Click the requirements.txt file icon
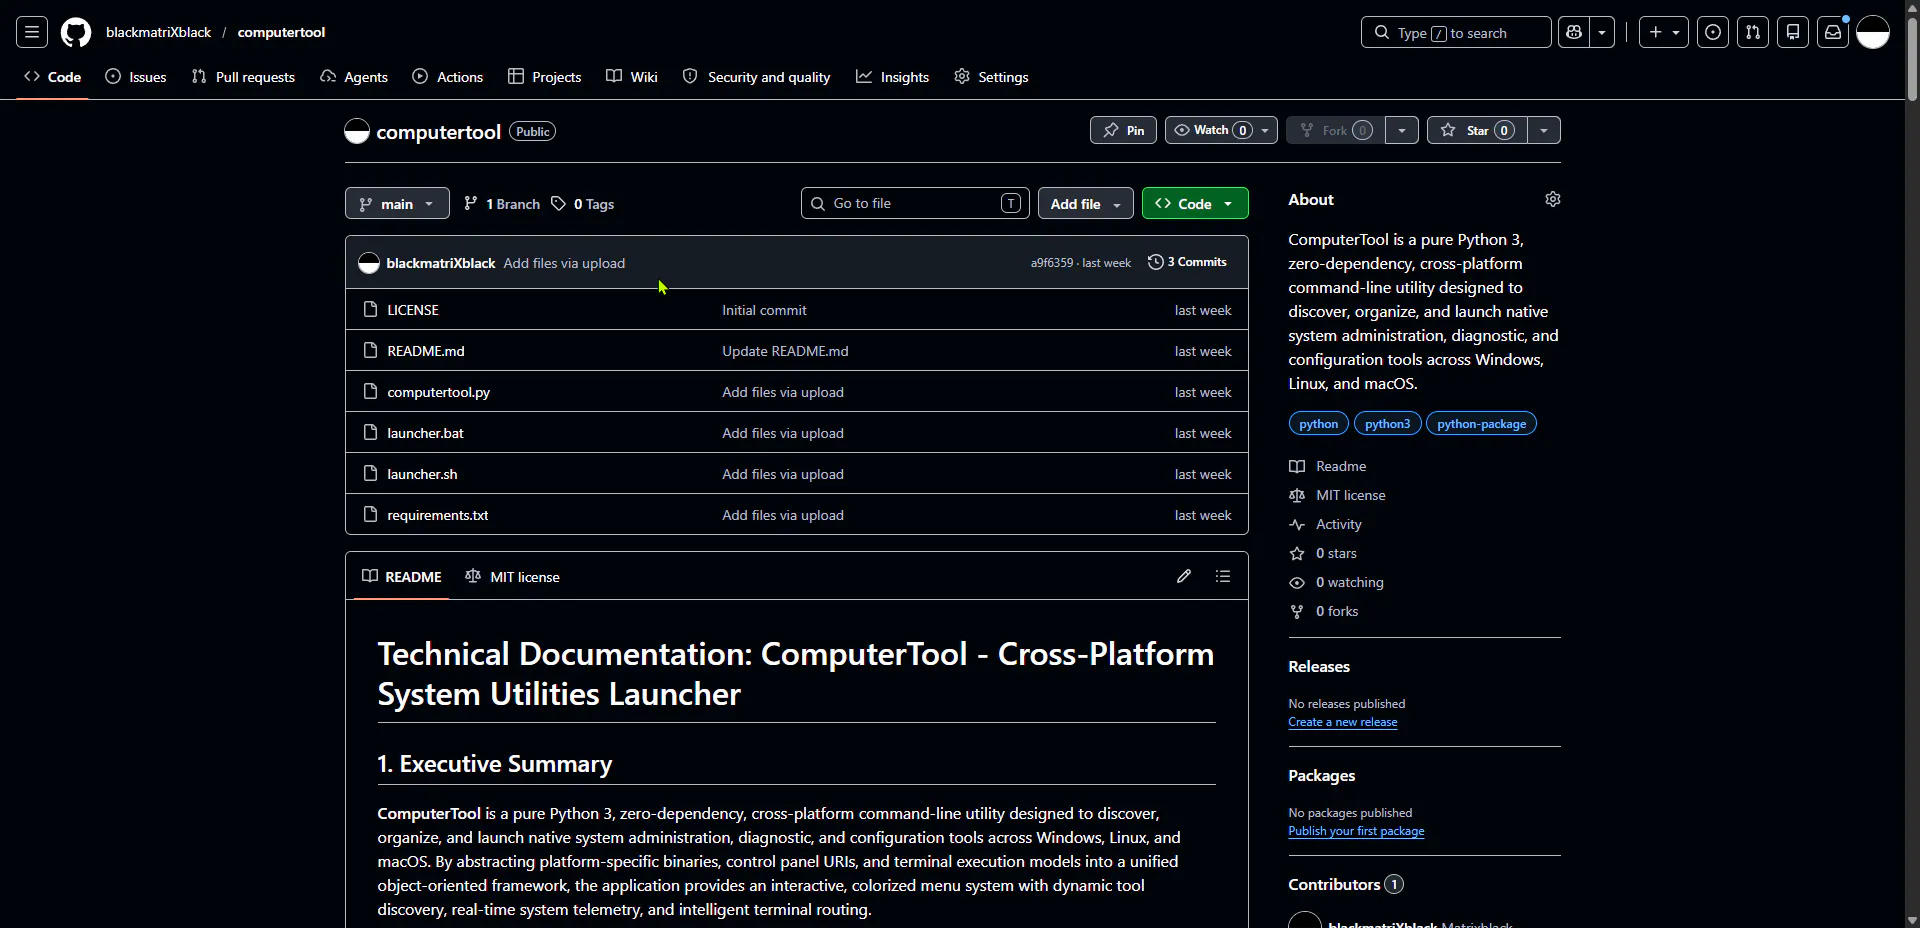The width and height of the screenshot is (1920, 928). (370, 514)
